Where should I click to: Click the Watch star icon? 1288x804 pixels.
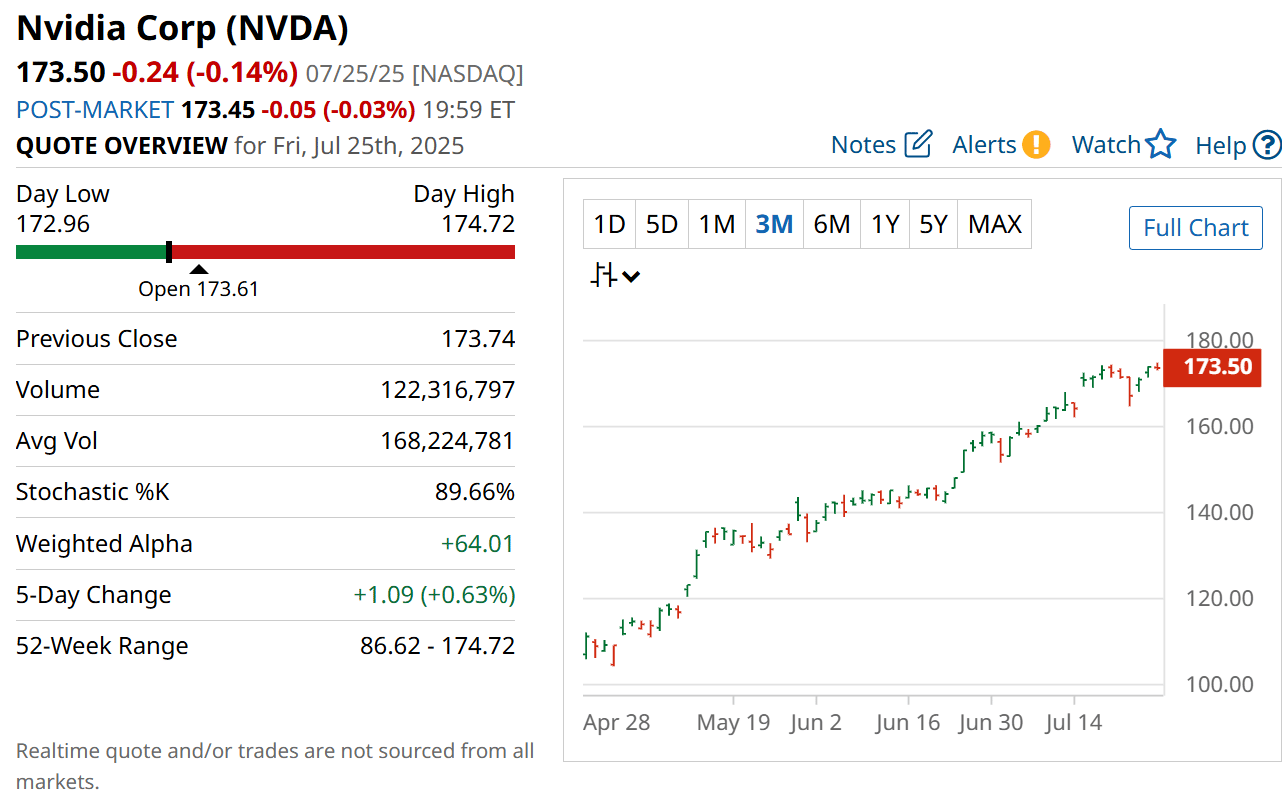[1161, 145]
